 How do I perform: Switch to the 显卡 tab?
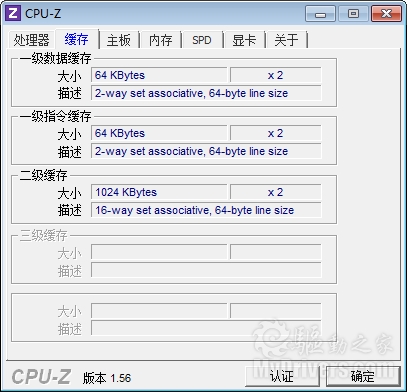tap(244, 40)
